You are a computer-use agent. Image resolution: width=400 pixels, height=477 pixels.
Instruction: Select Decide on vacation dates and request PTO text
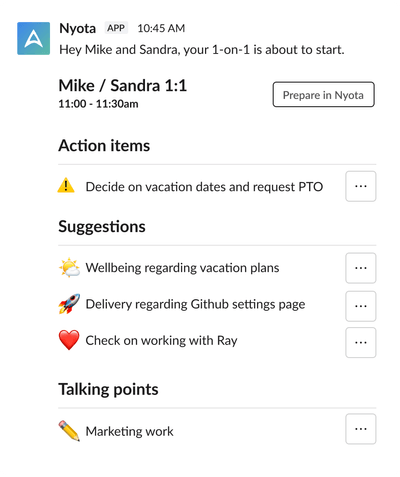pos(204,187)
